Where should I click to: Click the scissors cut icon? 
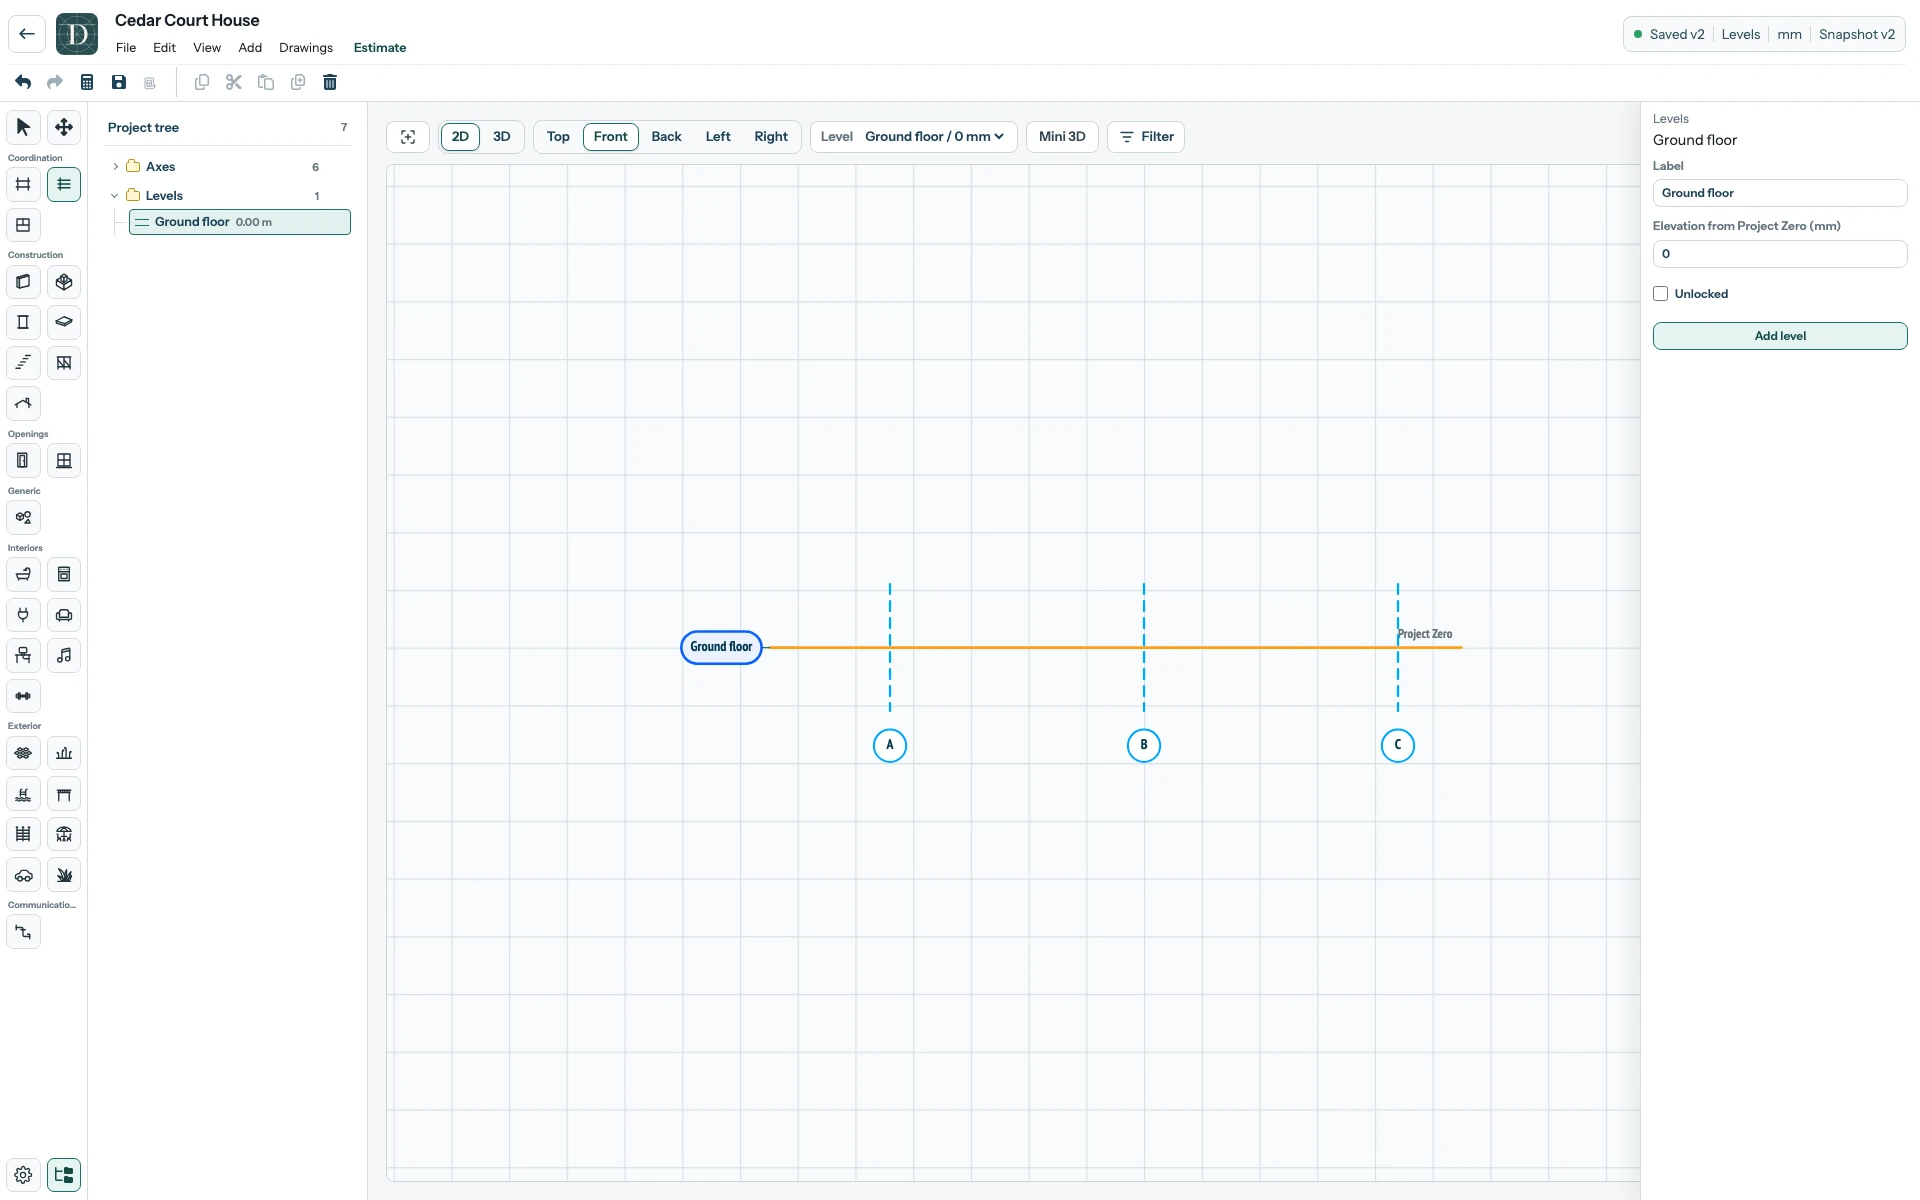tap(234, 82)
